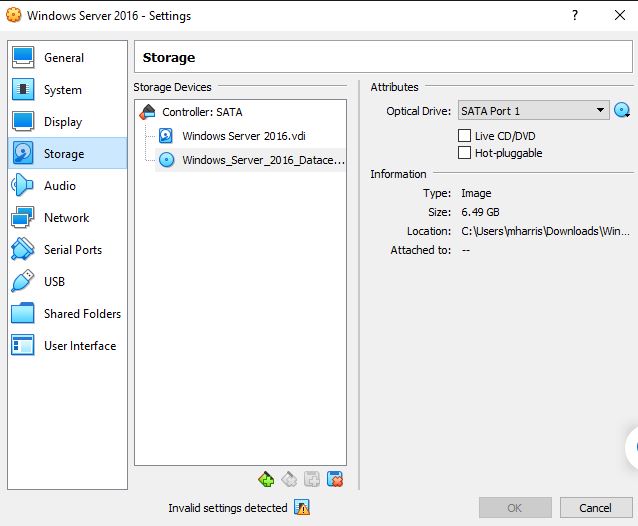
Task: Click the remove storage controller icon
Action: point(289,480)
